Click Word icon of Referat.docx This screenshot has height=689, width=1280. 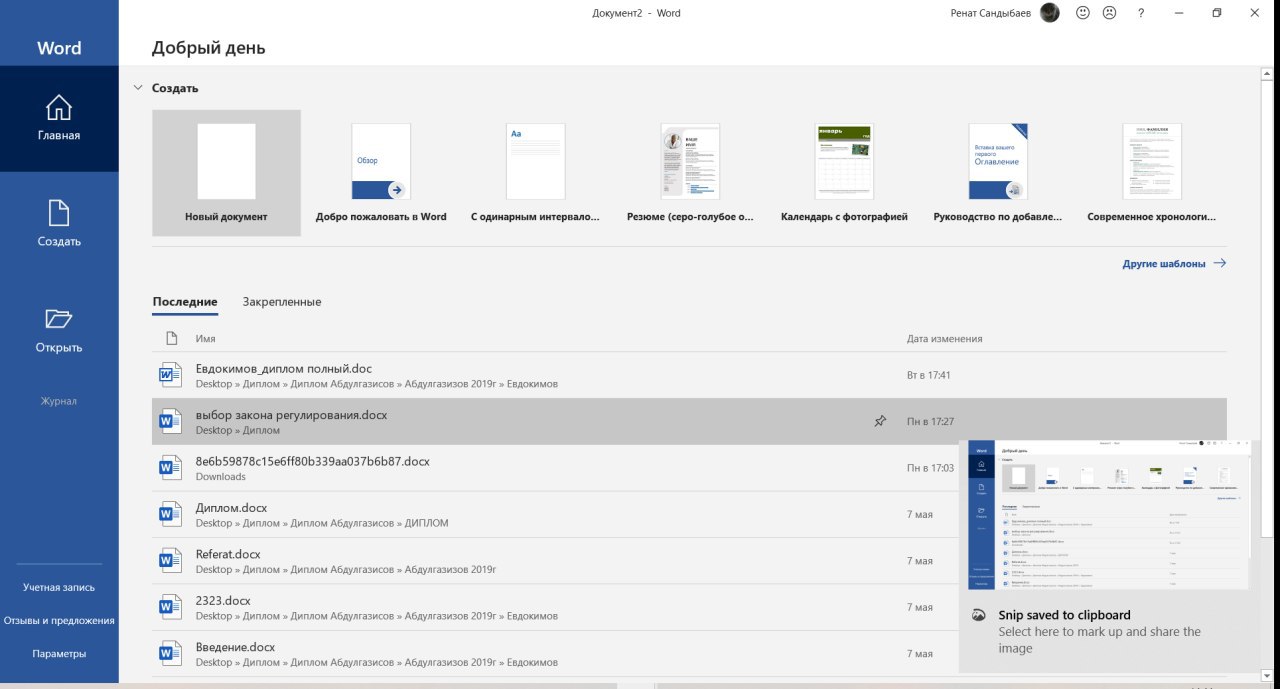pyautogui.click(x=171, y=560)
